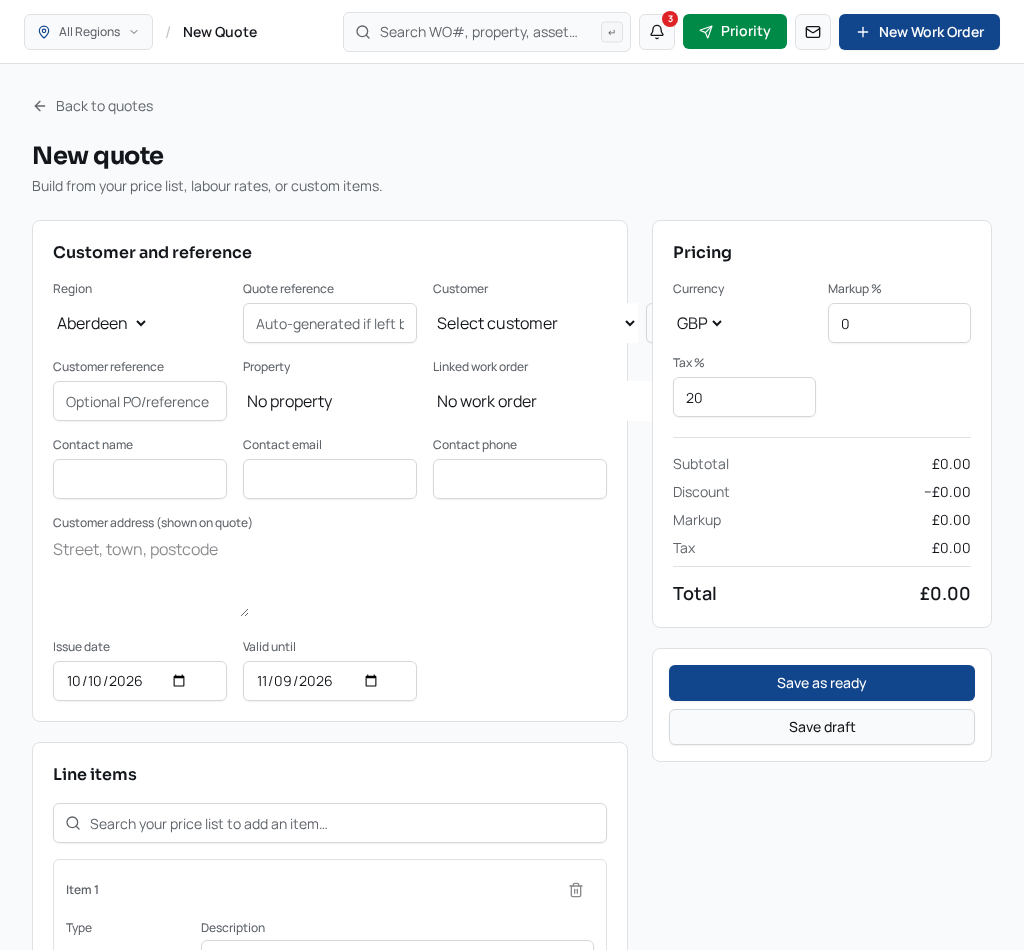Click the Contact name field
This screenshot has width=1024, height=950.
coord(140,479)
